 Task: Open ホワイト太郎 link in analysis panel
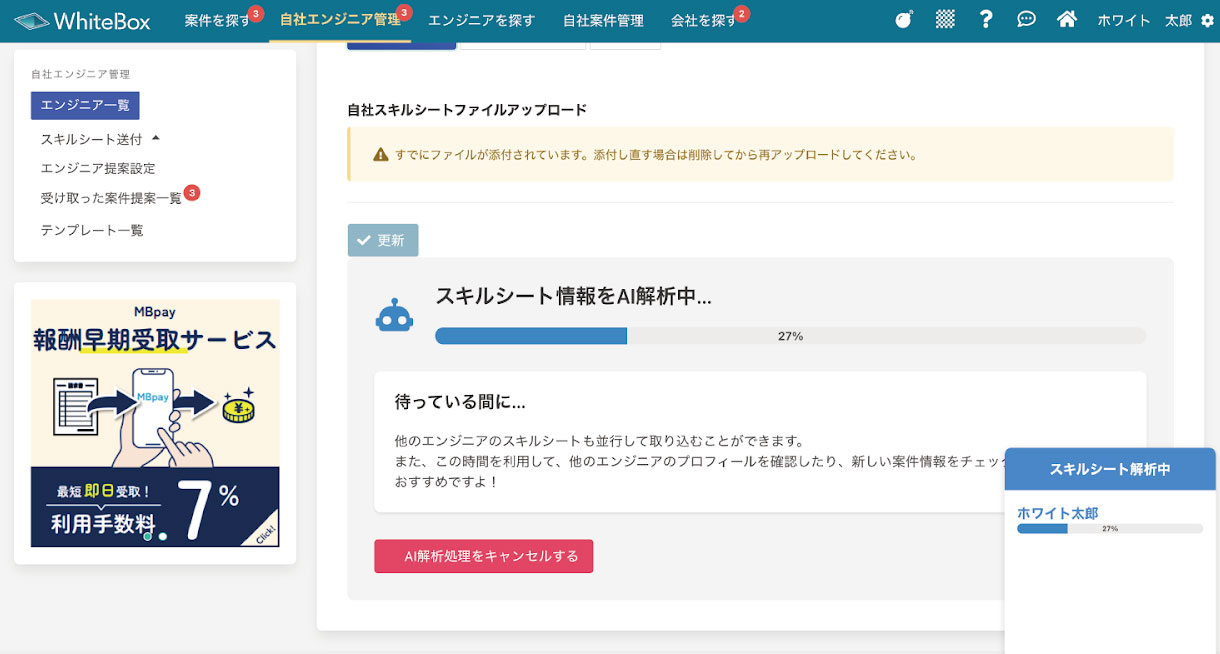coord(1058,513)
